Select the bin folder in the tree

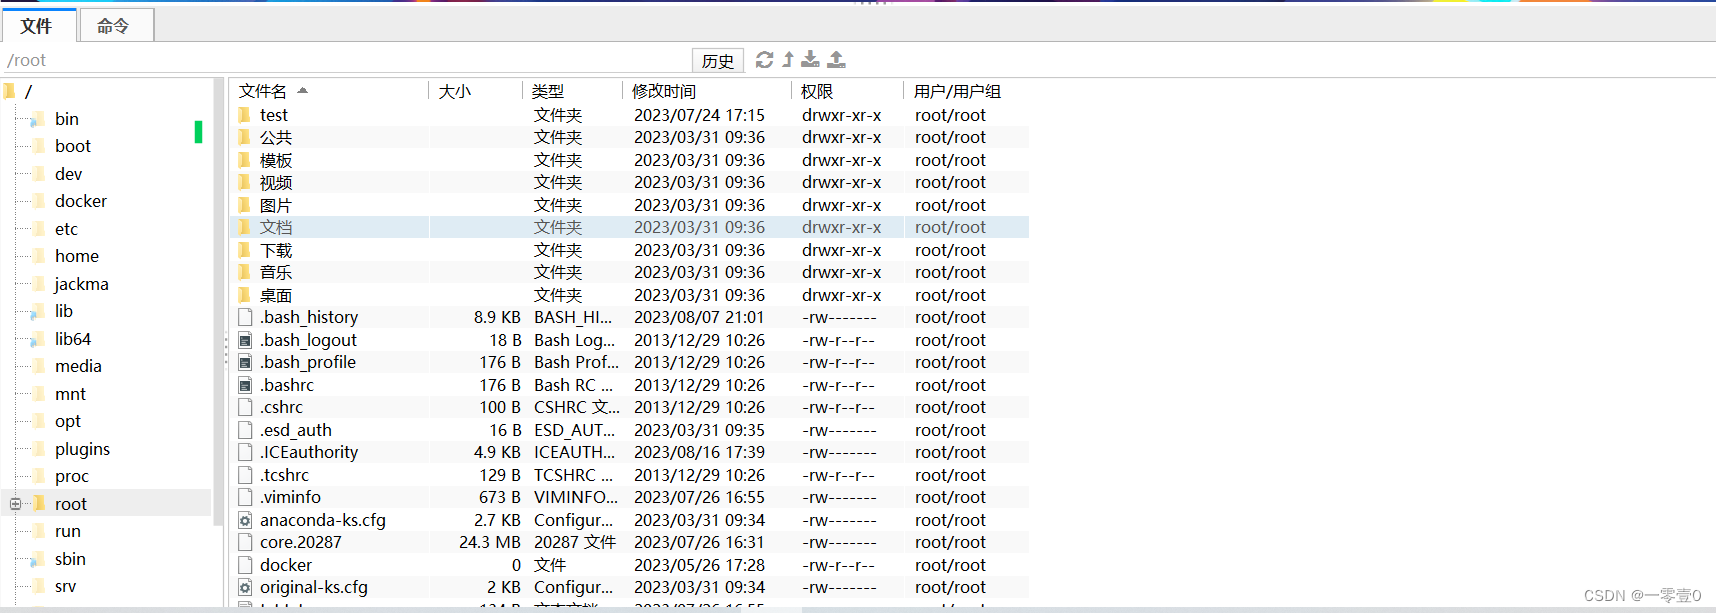pyautogui.click(x=67, y=119)
